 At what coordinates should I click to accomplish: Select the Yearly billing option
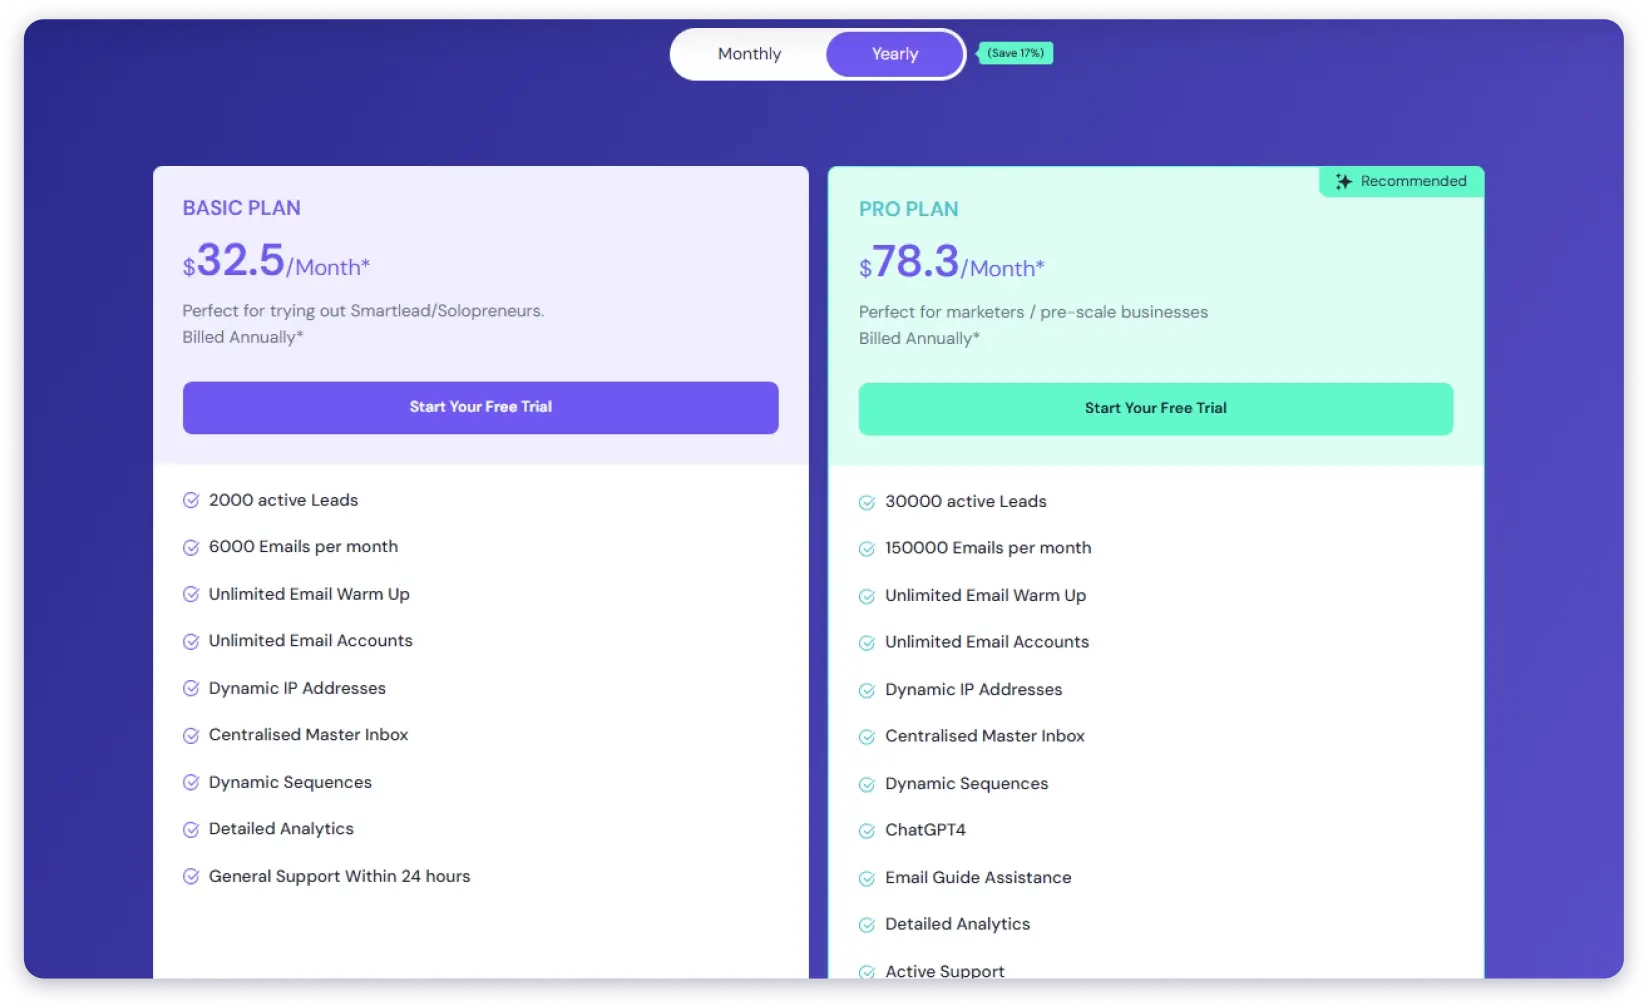pos(893,53)
